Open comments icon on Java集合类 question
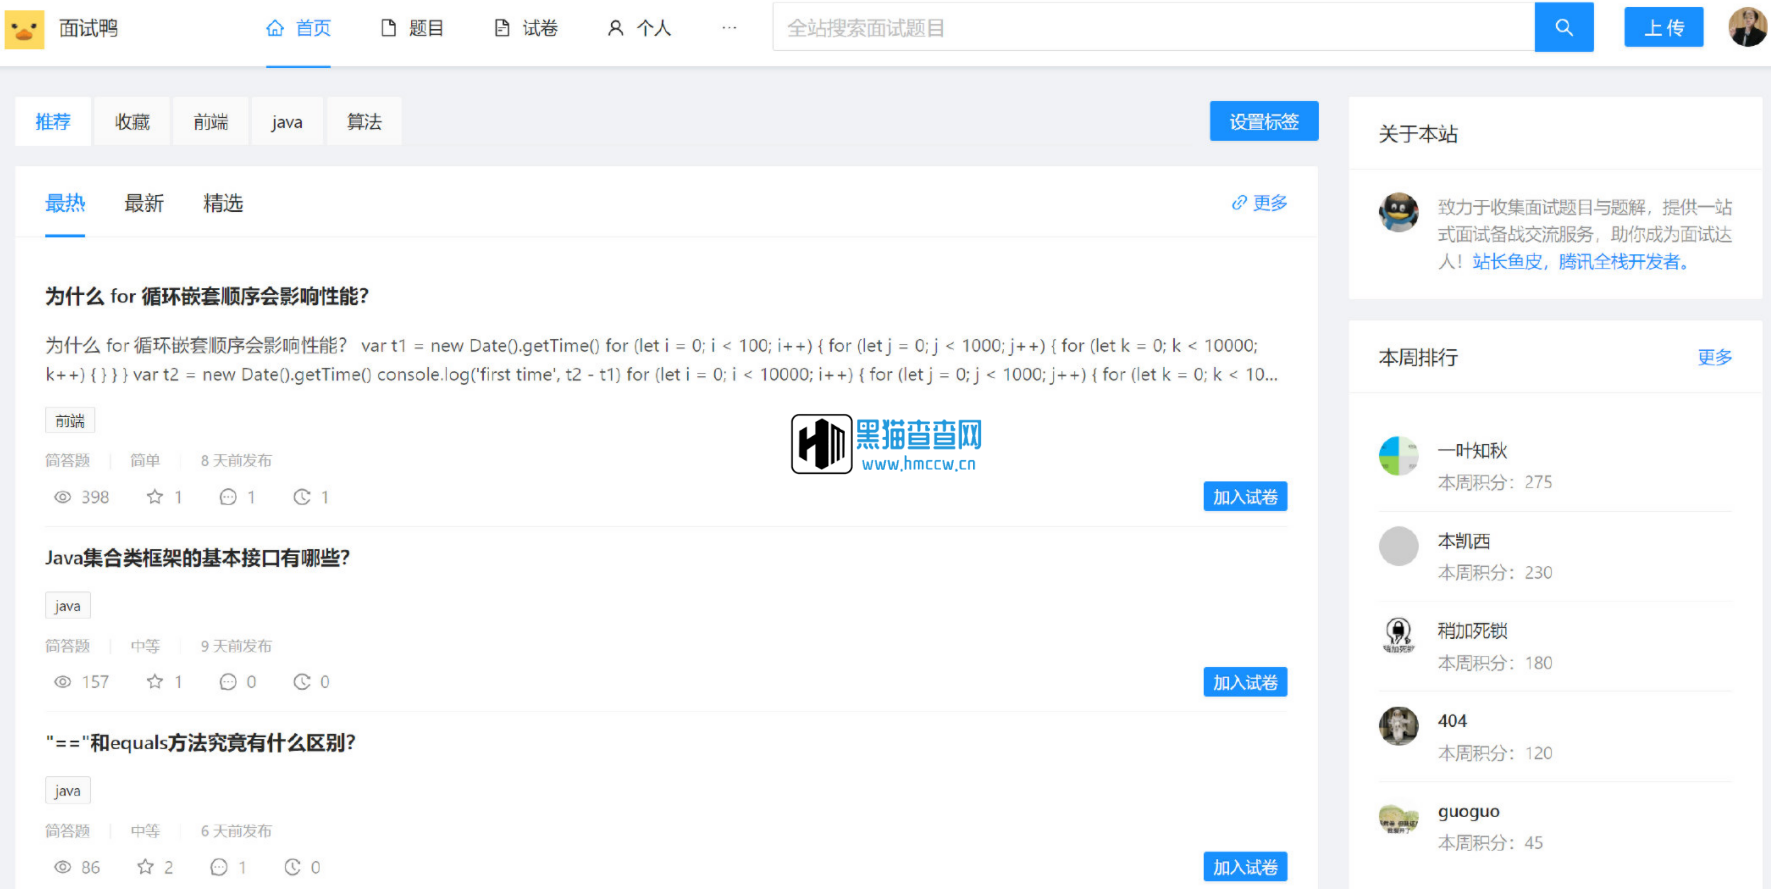The image size is (1771, 889). pos(228,682)
